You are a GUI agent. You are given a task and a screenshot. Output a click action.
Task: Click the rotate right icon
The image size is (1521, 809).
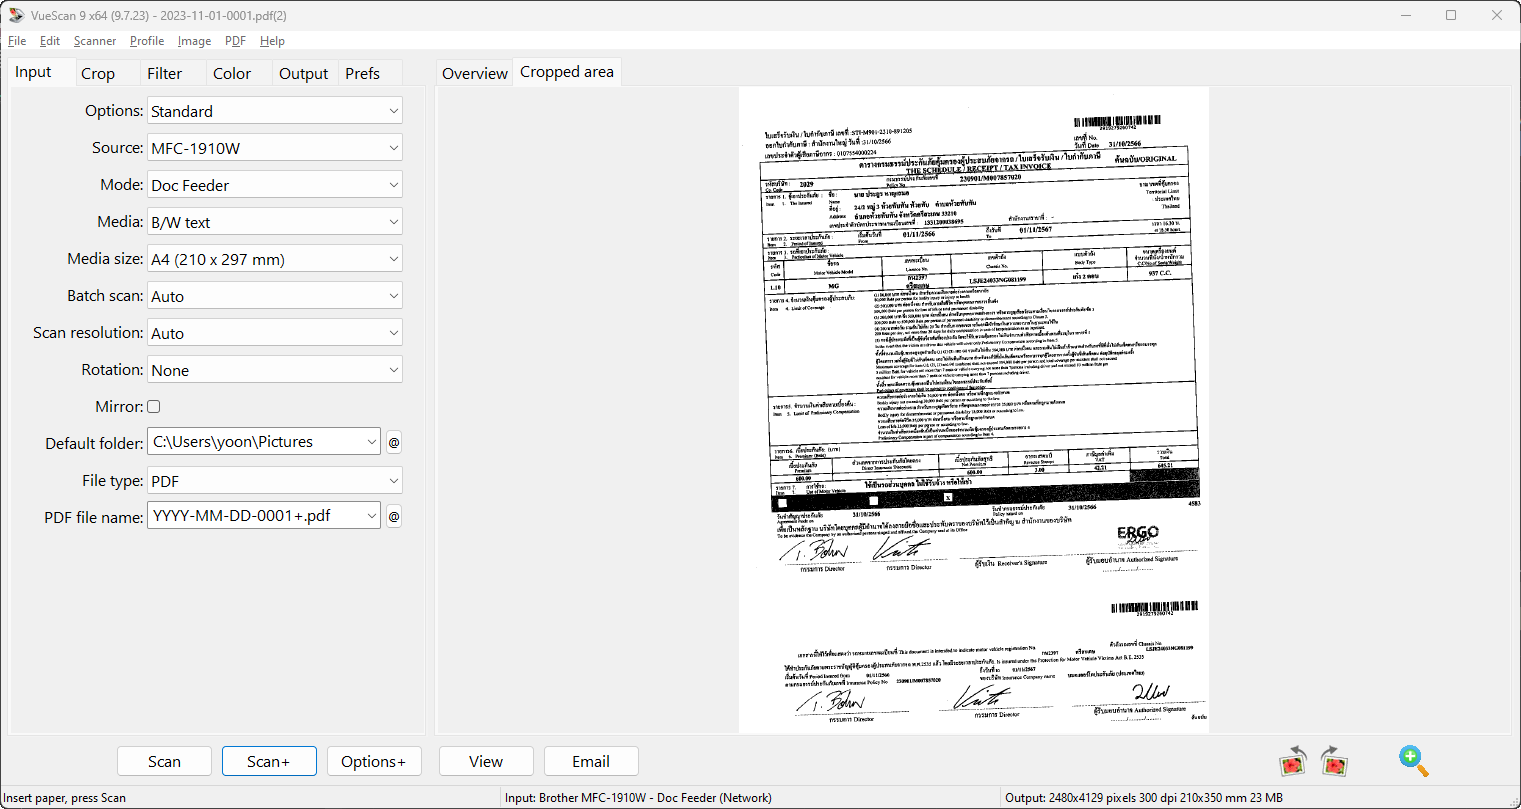(x=1334, y=762)
